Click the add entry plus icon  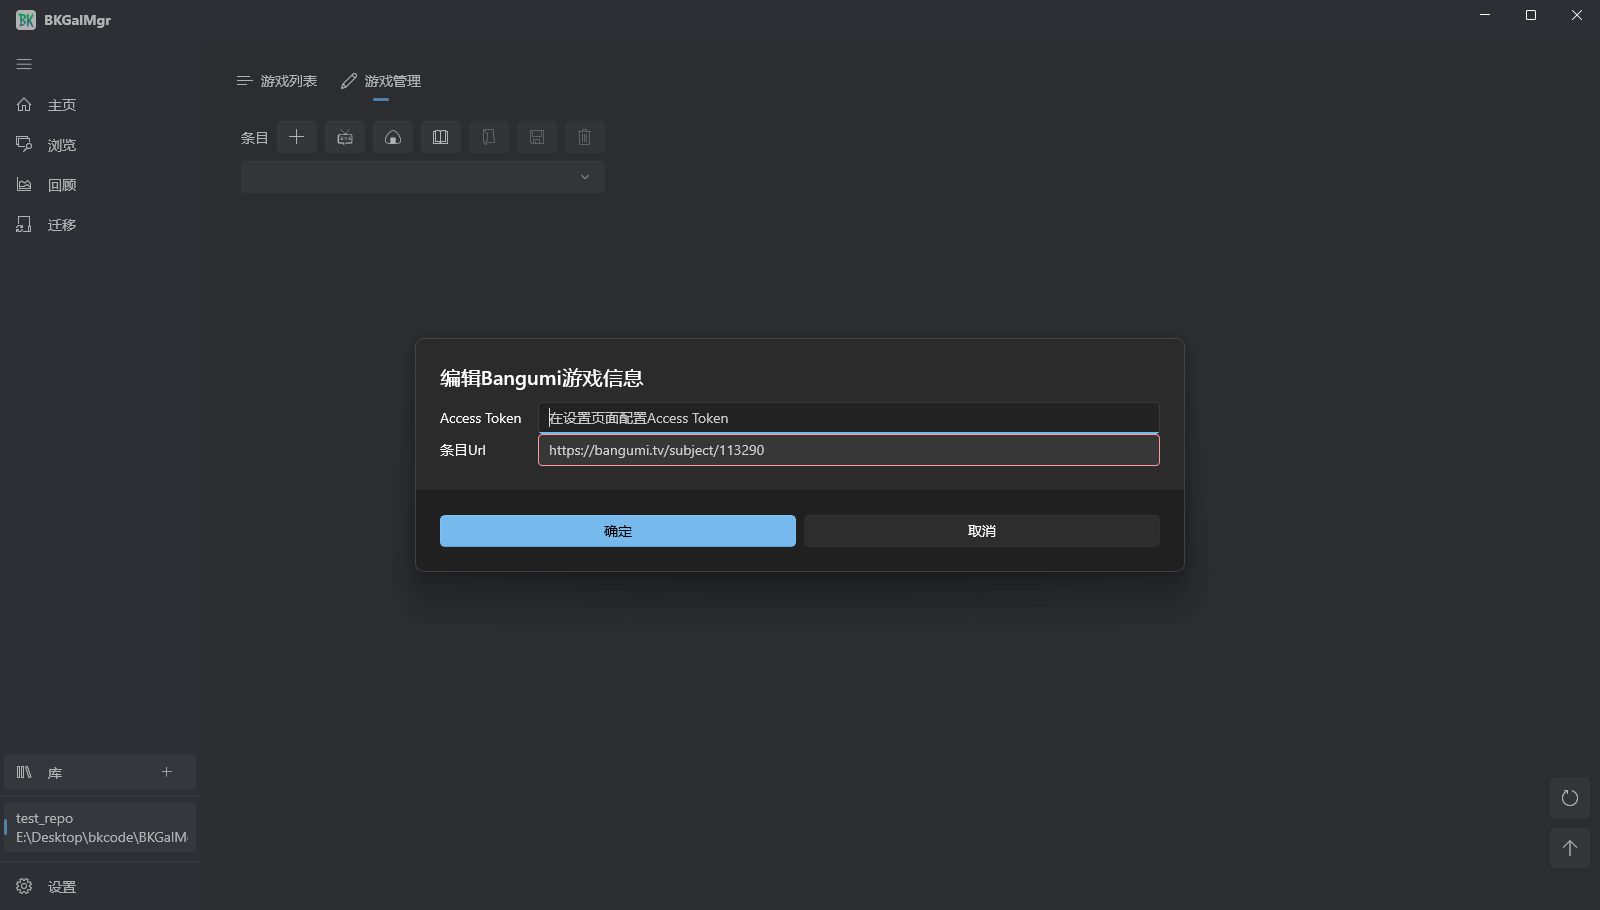(x=297, y=137)
